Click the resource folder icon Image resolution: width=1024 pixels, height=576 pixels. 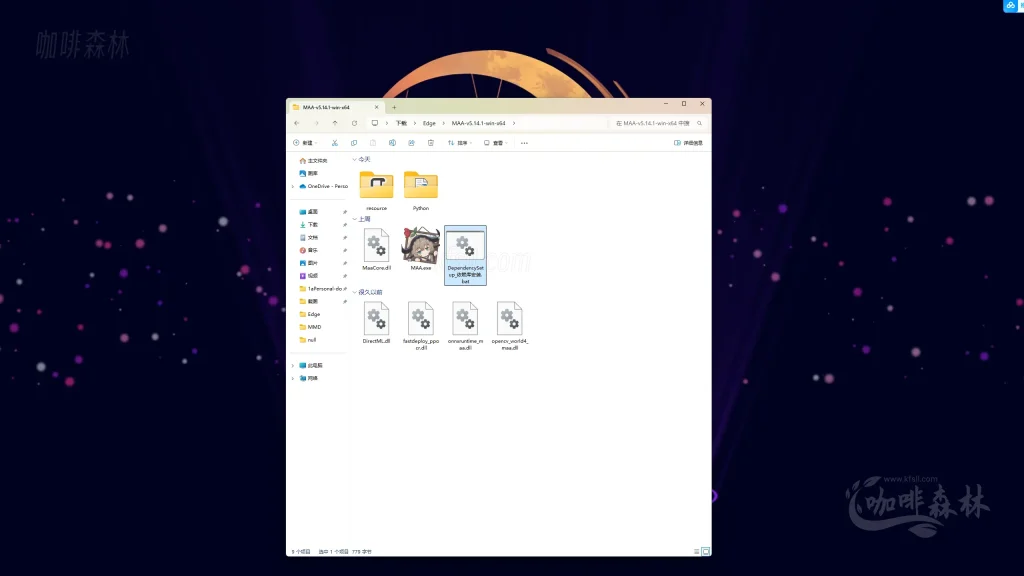(376, 186)
